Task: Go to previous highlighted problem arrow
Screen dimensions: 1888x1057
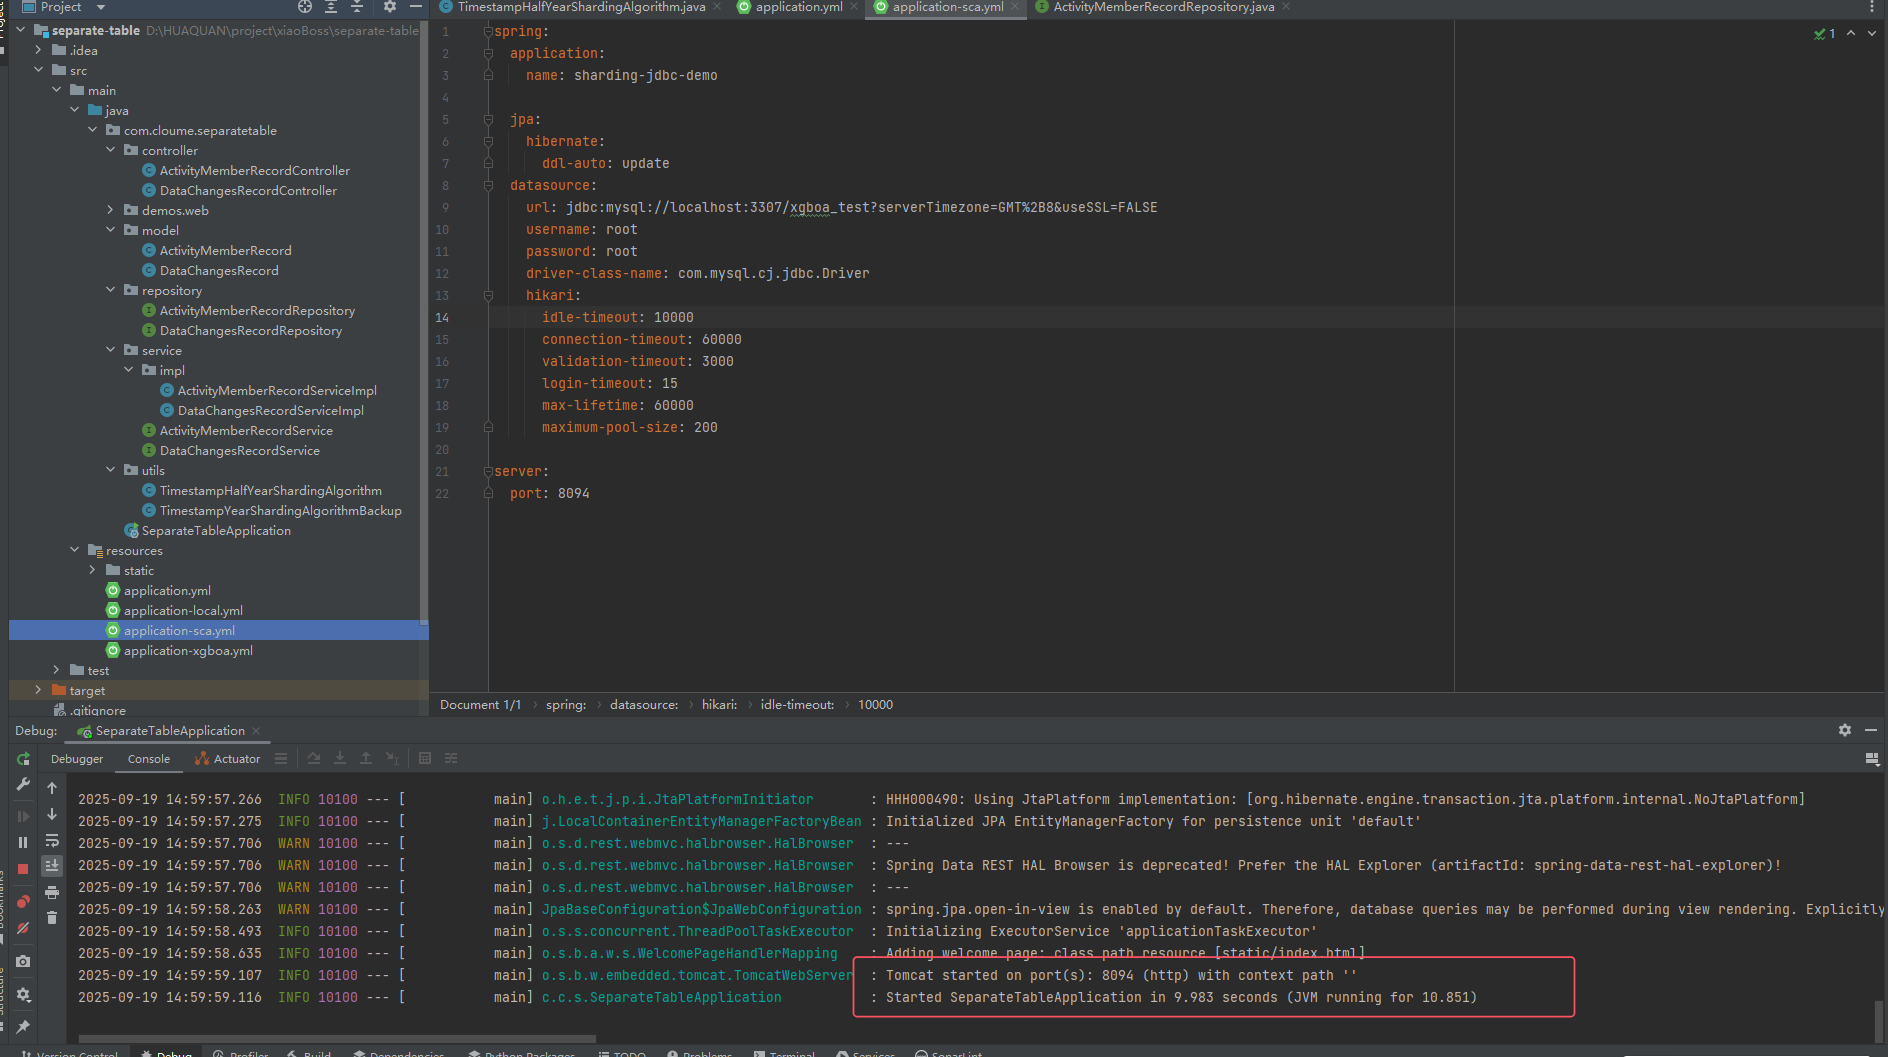Action: (x=1851, y=33)
